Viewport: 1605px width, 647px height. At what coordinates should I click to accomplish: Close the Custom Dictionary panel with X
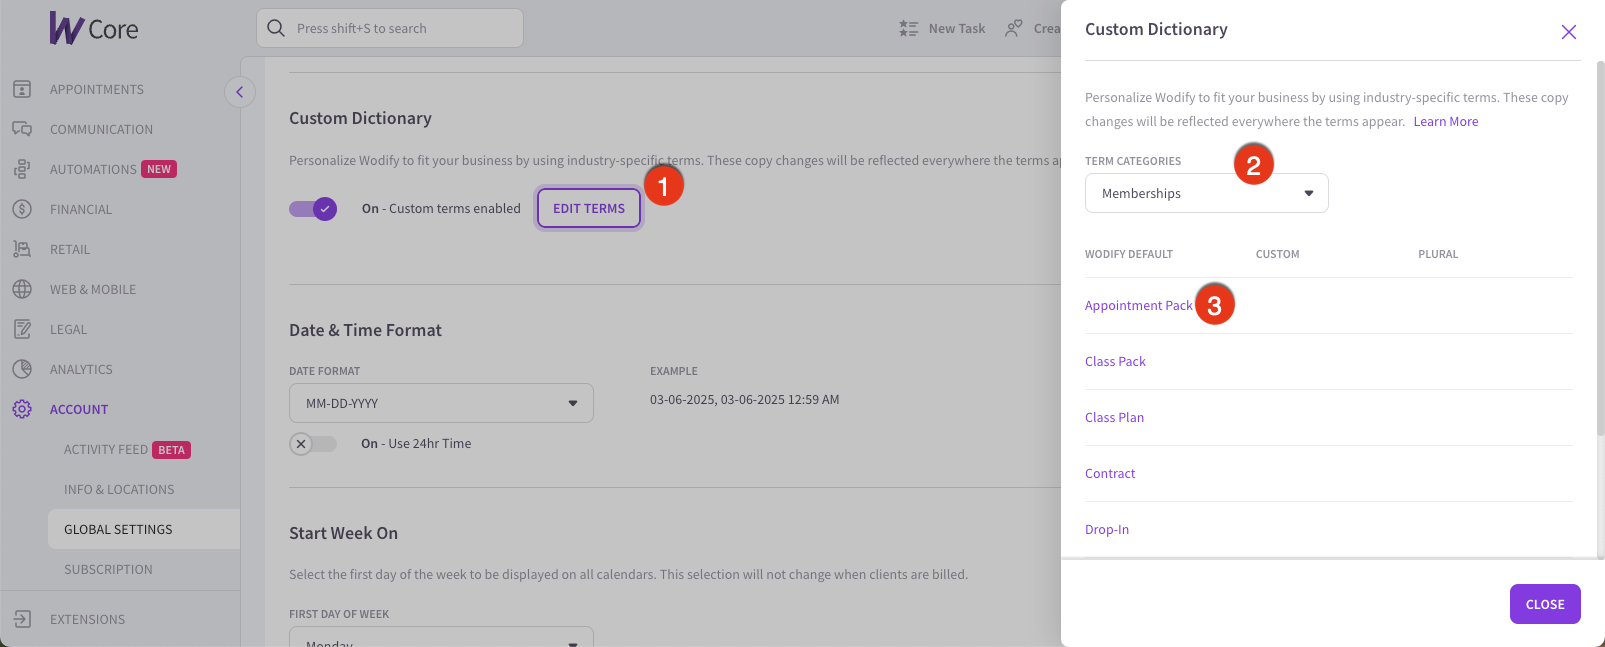[1569, 32]
